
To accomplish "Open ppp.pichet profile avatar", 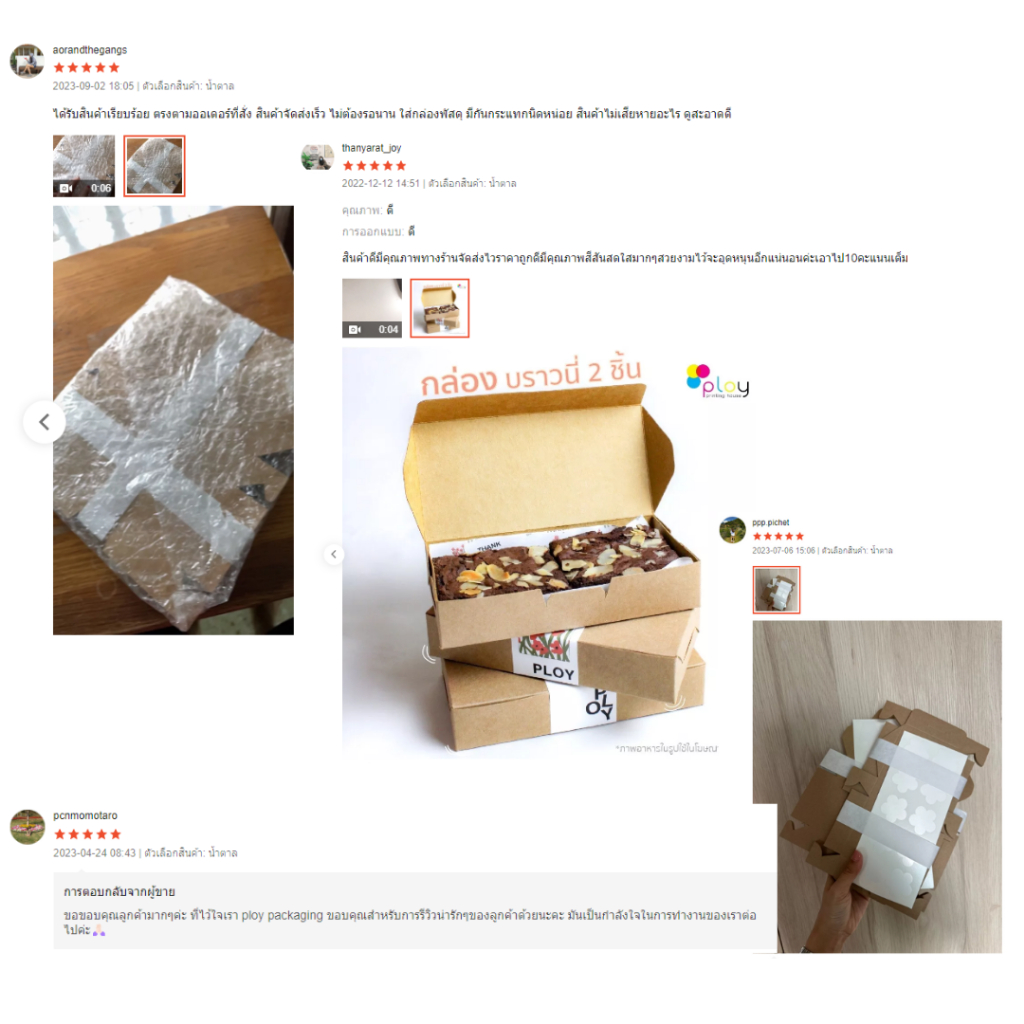I will point(732,530).
